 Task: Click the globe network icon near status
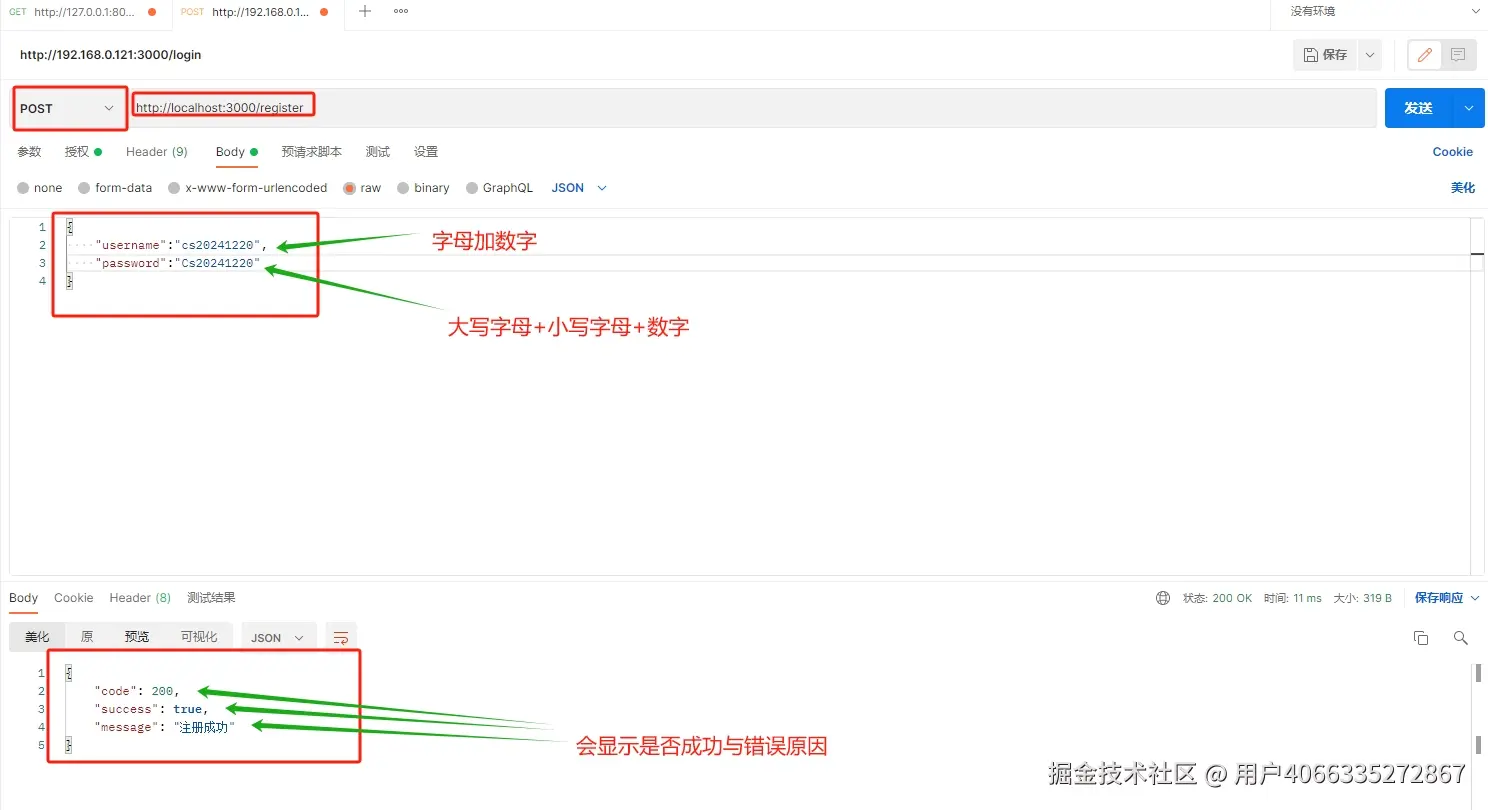tap(1163, 598)
